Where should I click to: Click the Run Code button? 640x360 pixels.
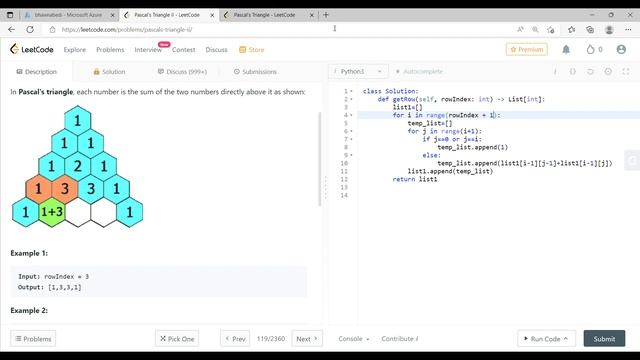(x=547, y=339)
